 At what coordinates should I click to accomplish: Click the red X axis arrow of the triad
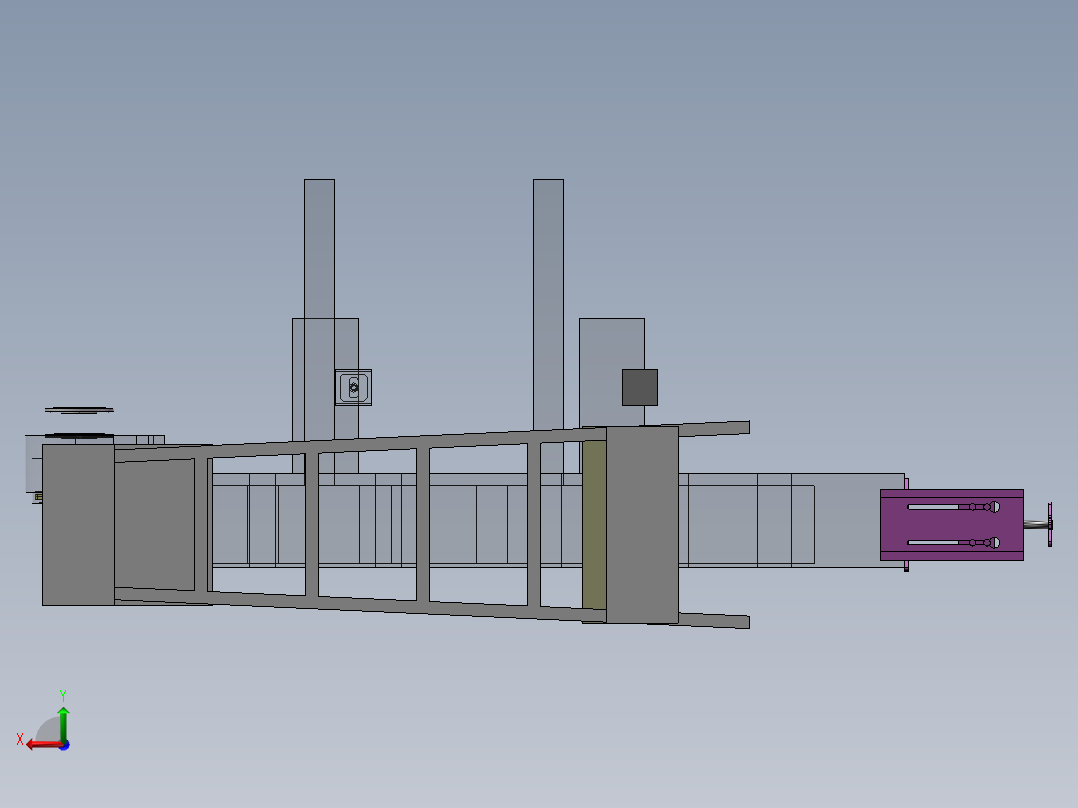click(44, 745)
